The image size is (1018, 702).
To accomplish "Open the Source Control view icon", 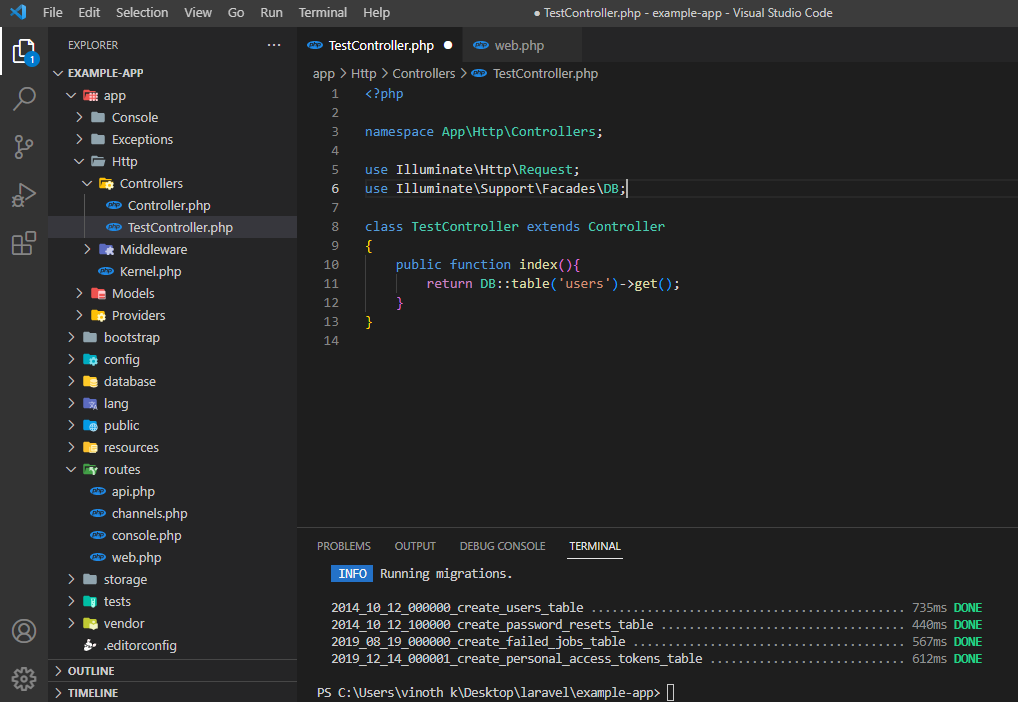I will tap(24, 147).
